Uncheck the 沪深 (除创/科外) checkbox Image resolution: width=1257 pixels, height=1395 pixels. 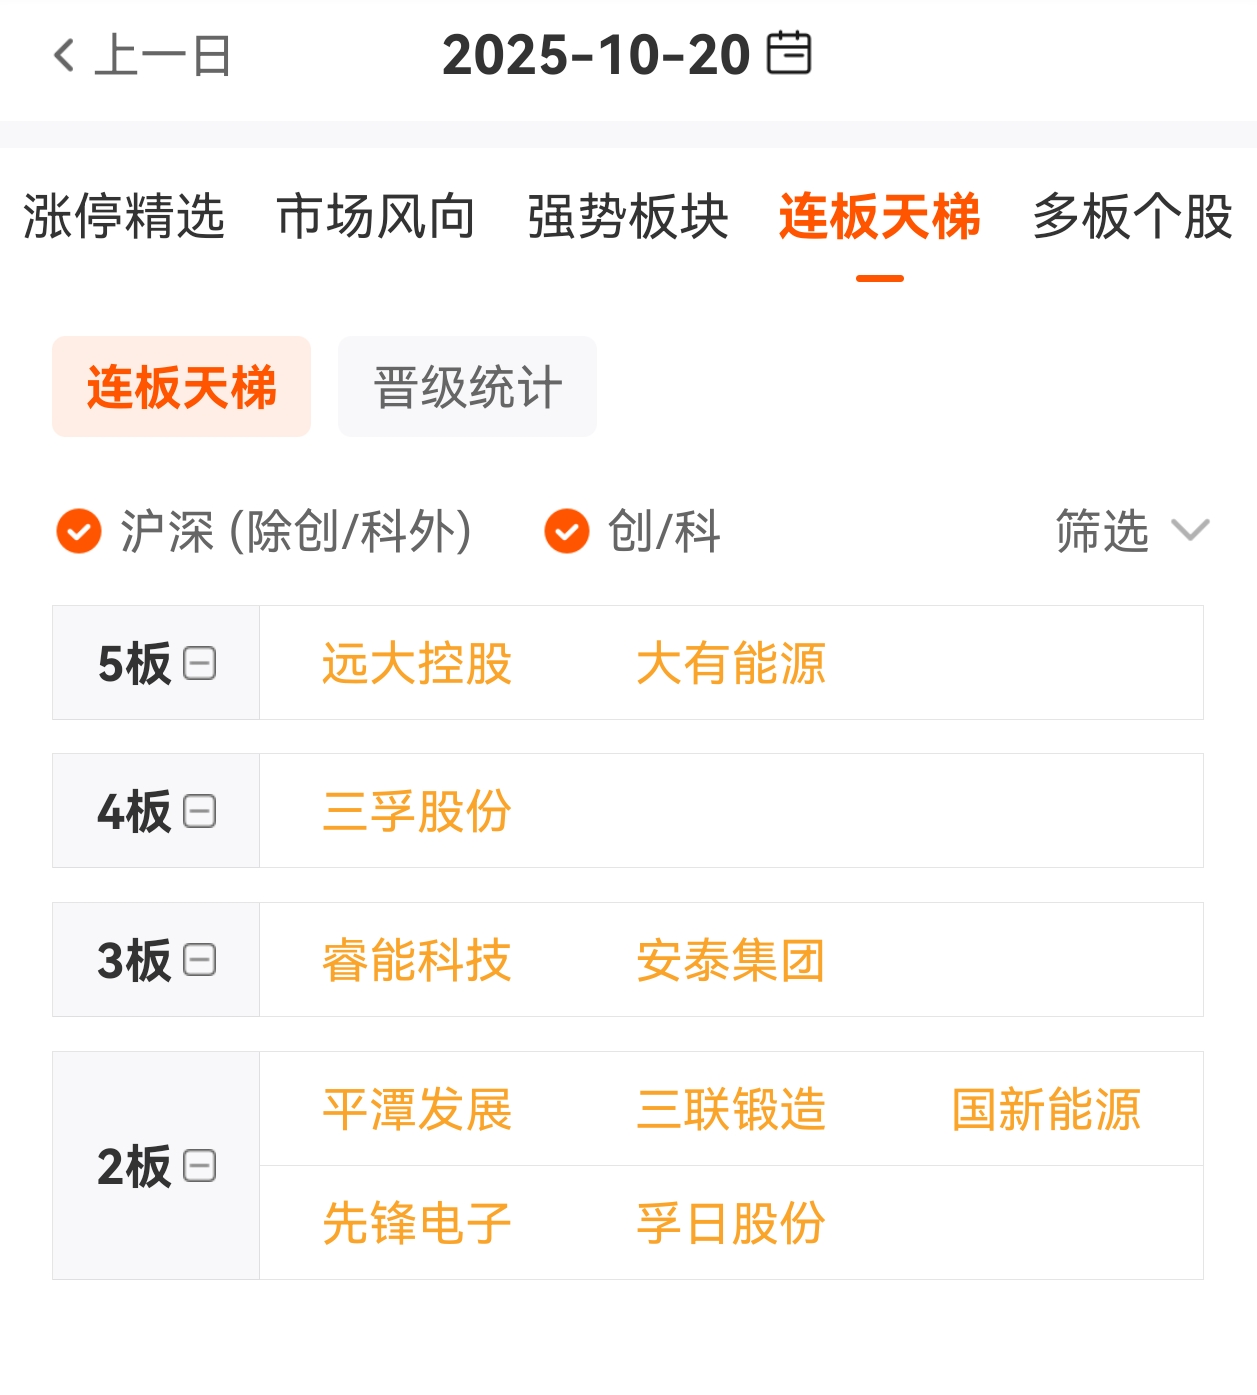(79, 531)
